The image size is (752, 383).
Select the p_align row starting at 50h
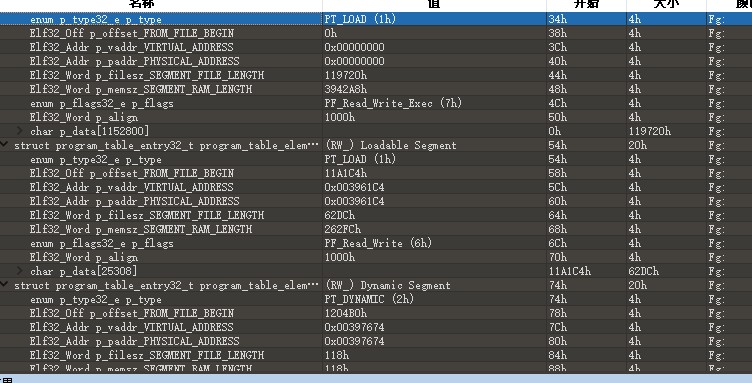(376, 117)
